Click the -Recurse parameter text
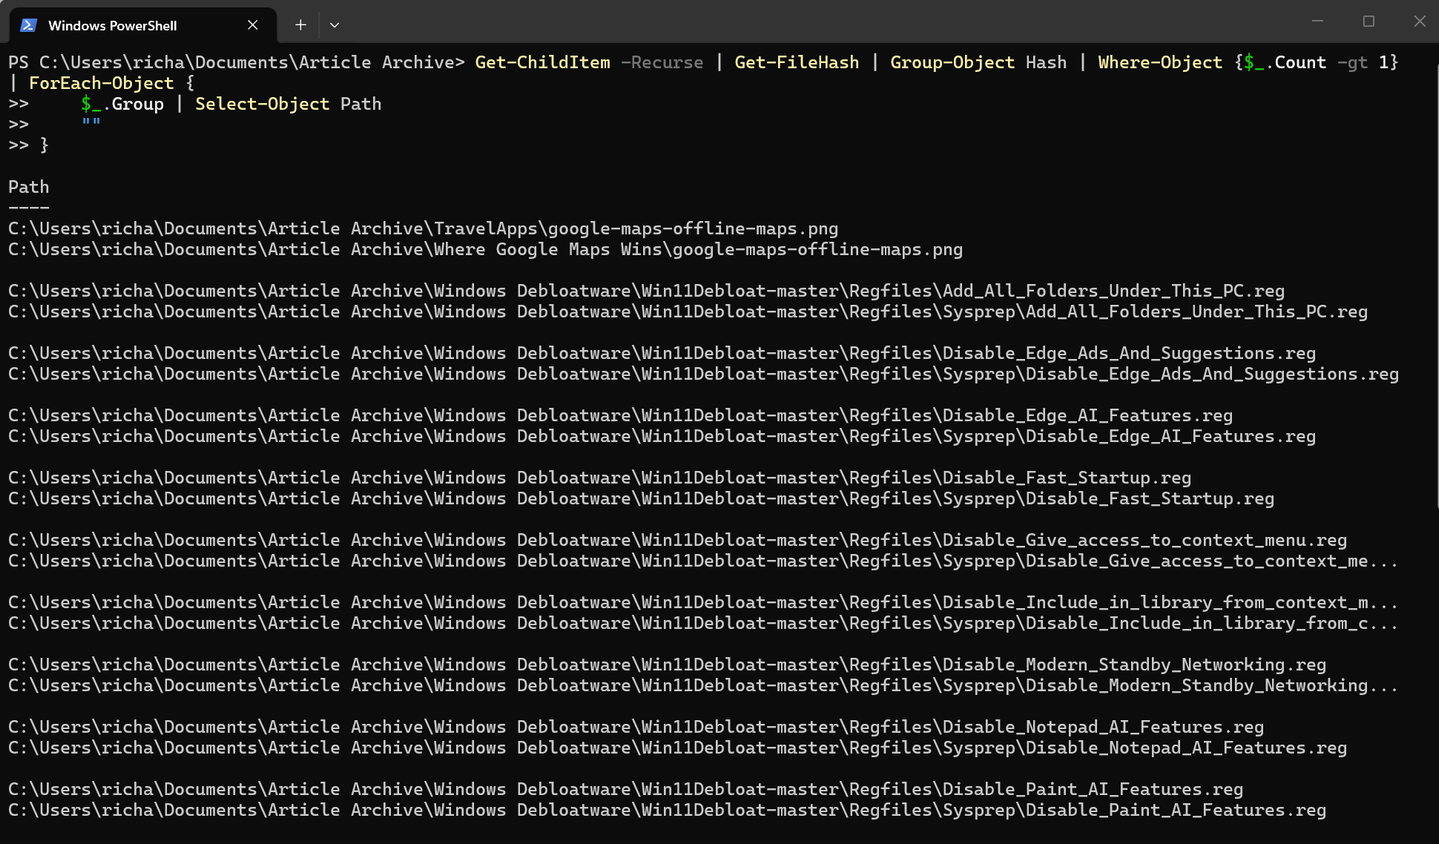 (x=662, y=62)
